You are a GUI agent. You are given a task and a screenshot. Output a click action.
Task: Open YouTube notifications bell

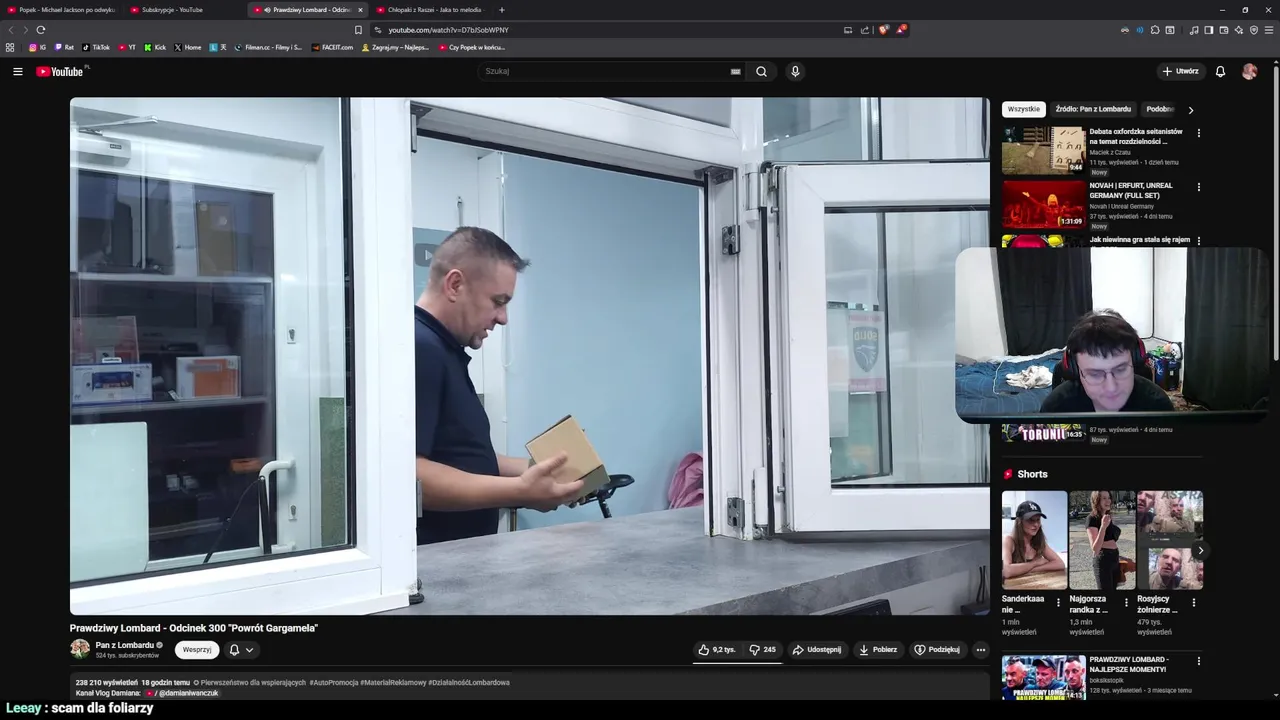pyautogui.click(x=1220, y=71)
